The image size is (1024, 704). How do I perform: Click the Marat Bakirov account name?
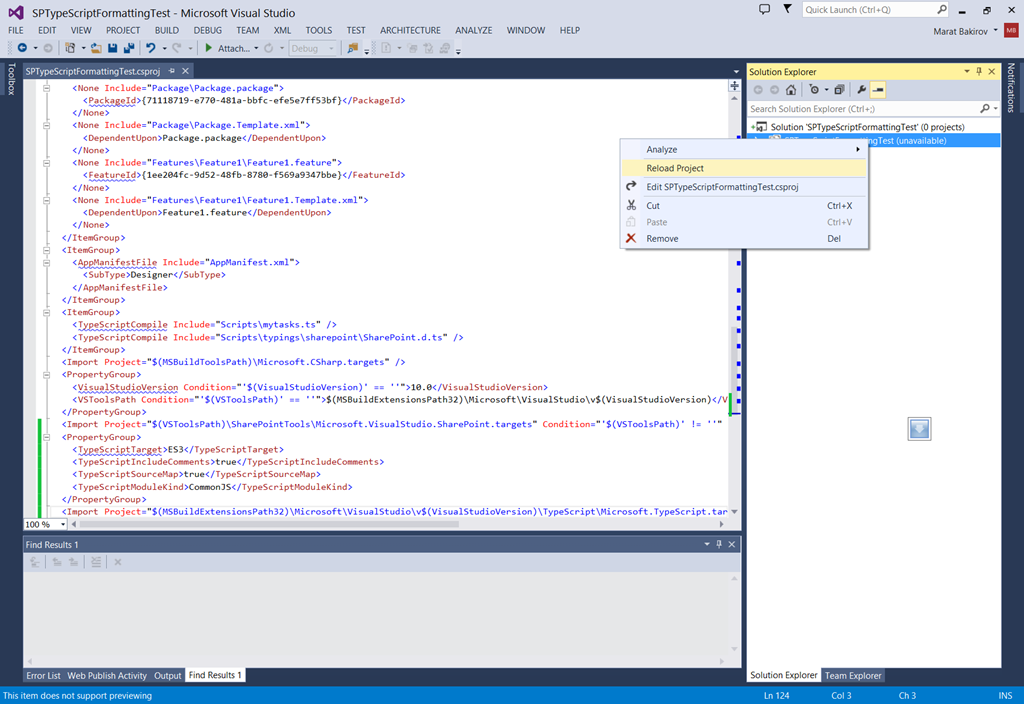coord(960,31)
